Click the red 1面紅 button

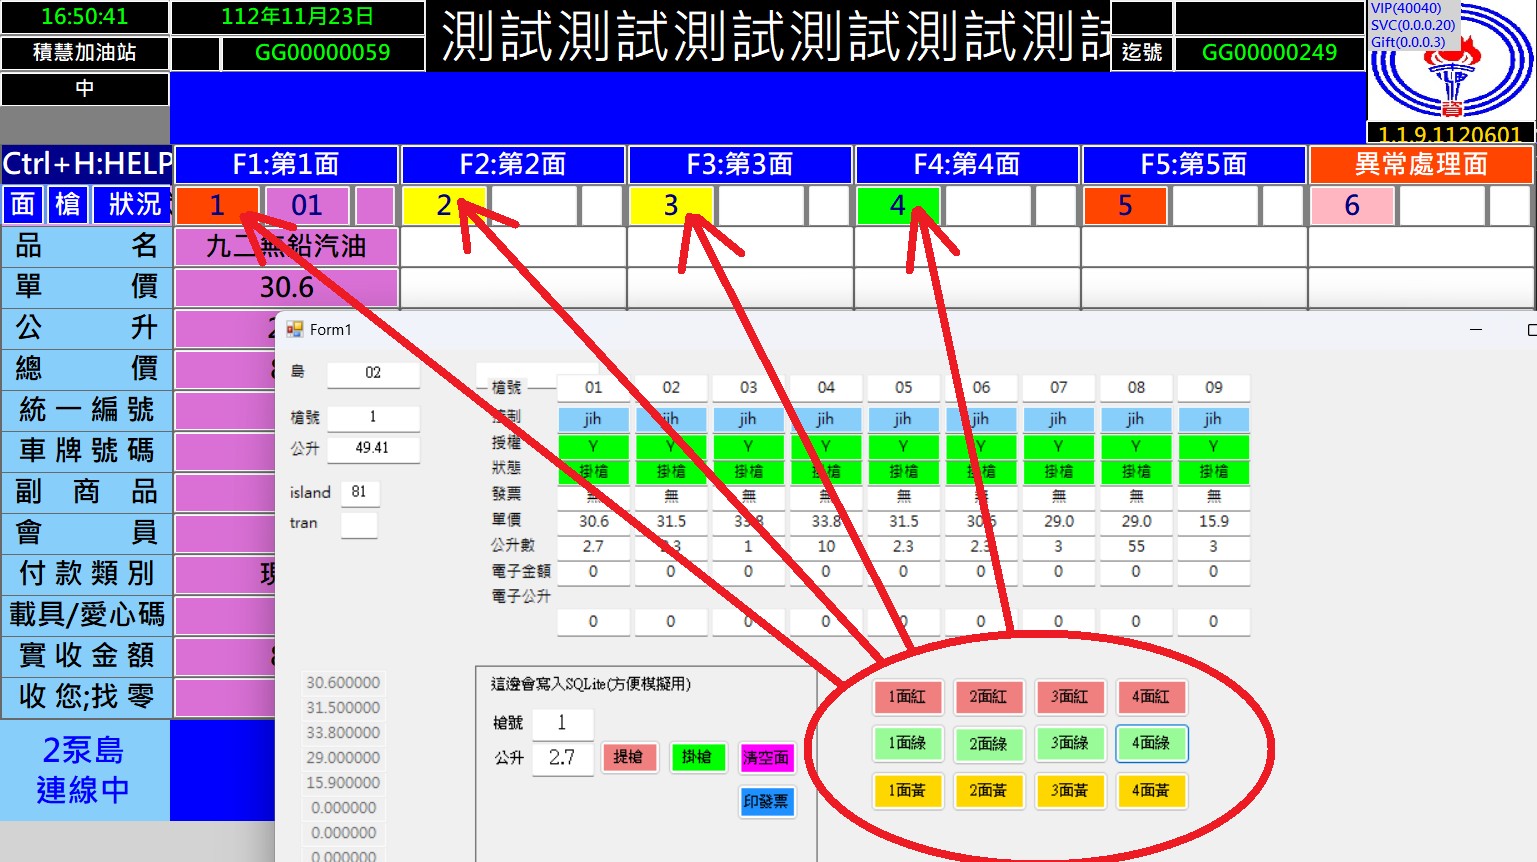(907, 696)
